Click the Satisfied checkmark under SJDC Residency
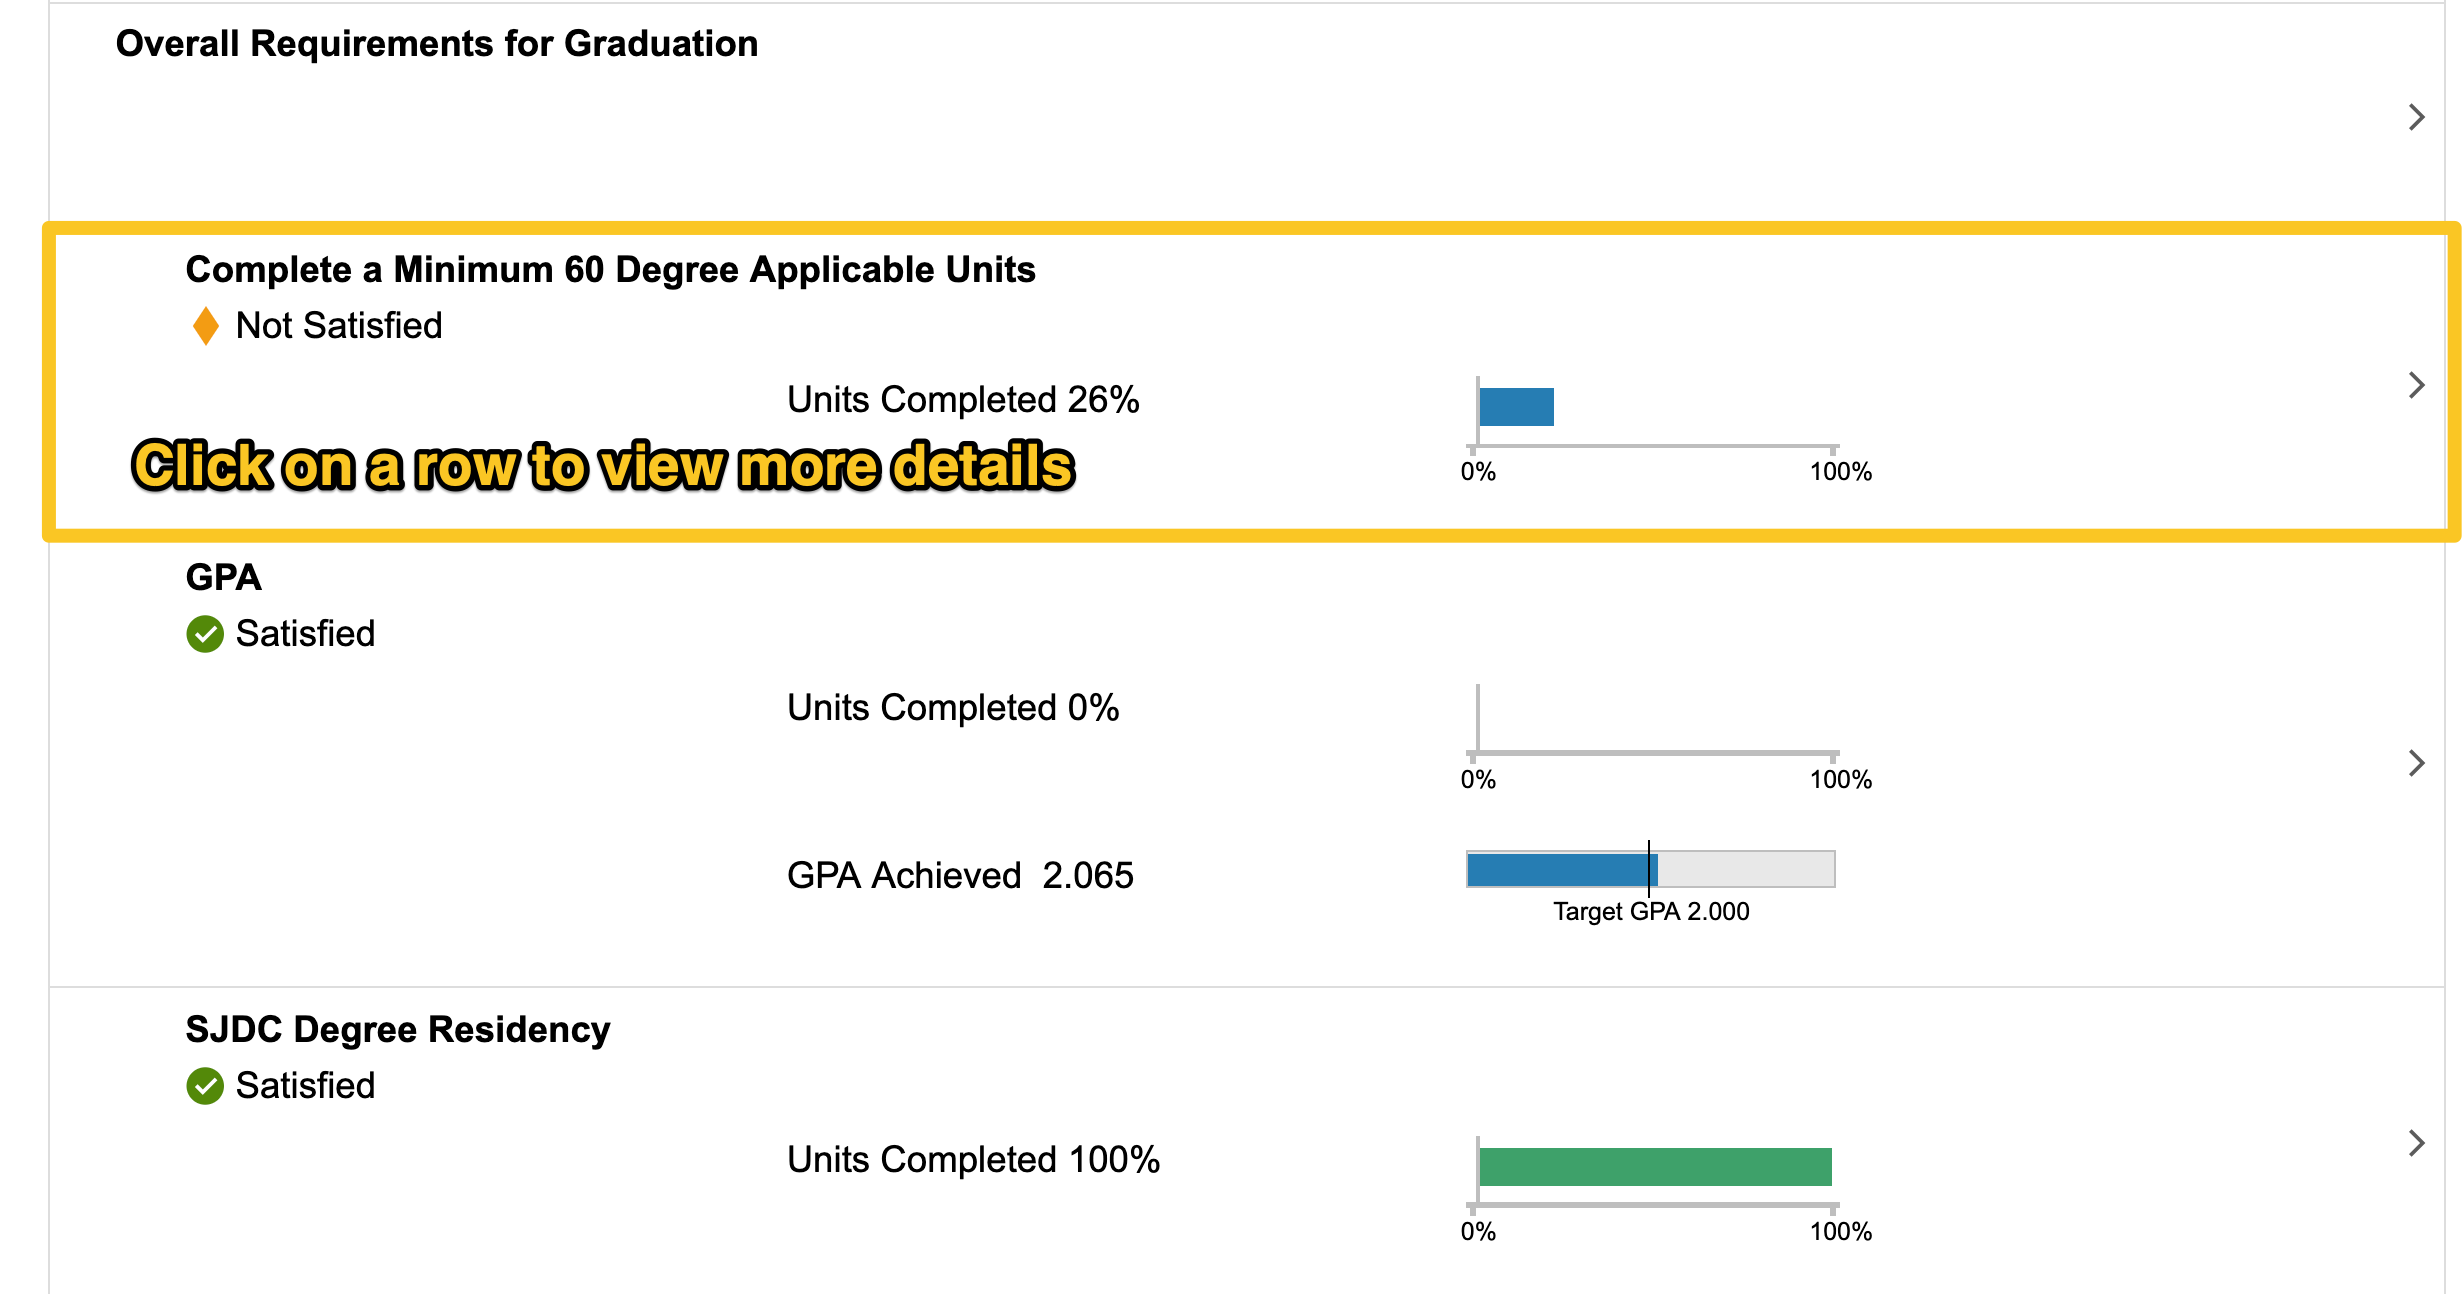The image size is (2462, 1294). (205, 1086)
